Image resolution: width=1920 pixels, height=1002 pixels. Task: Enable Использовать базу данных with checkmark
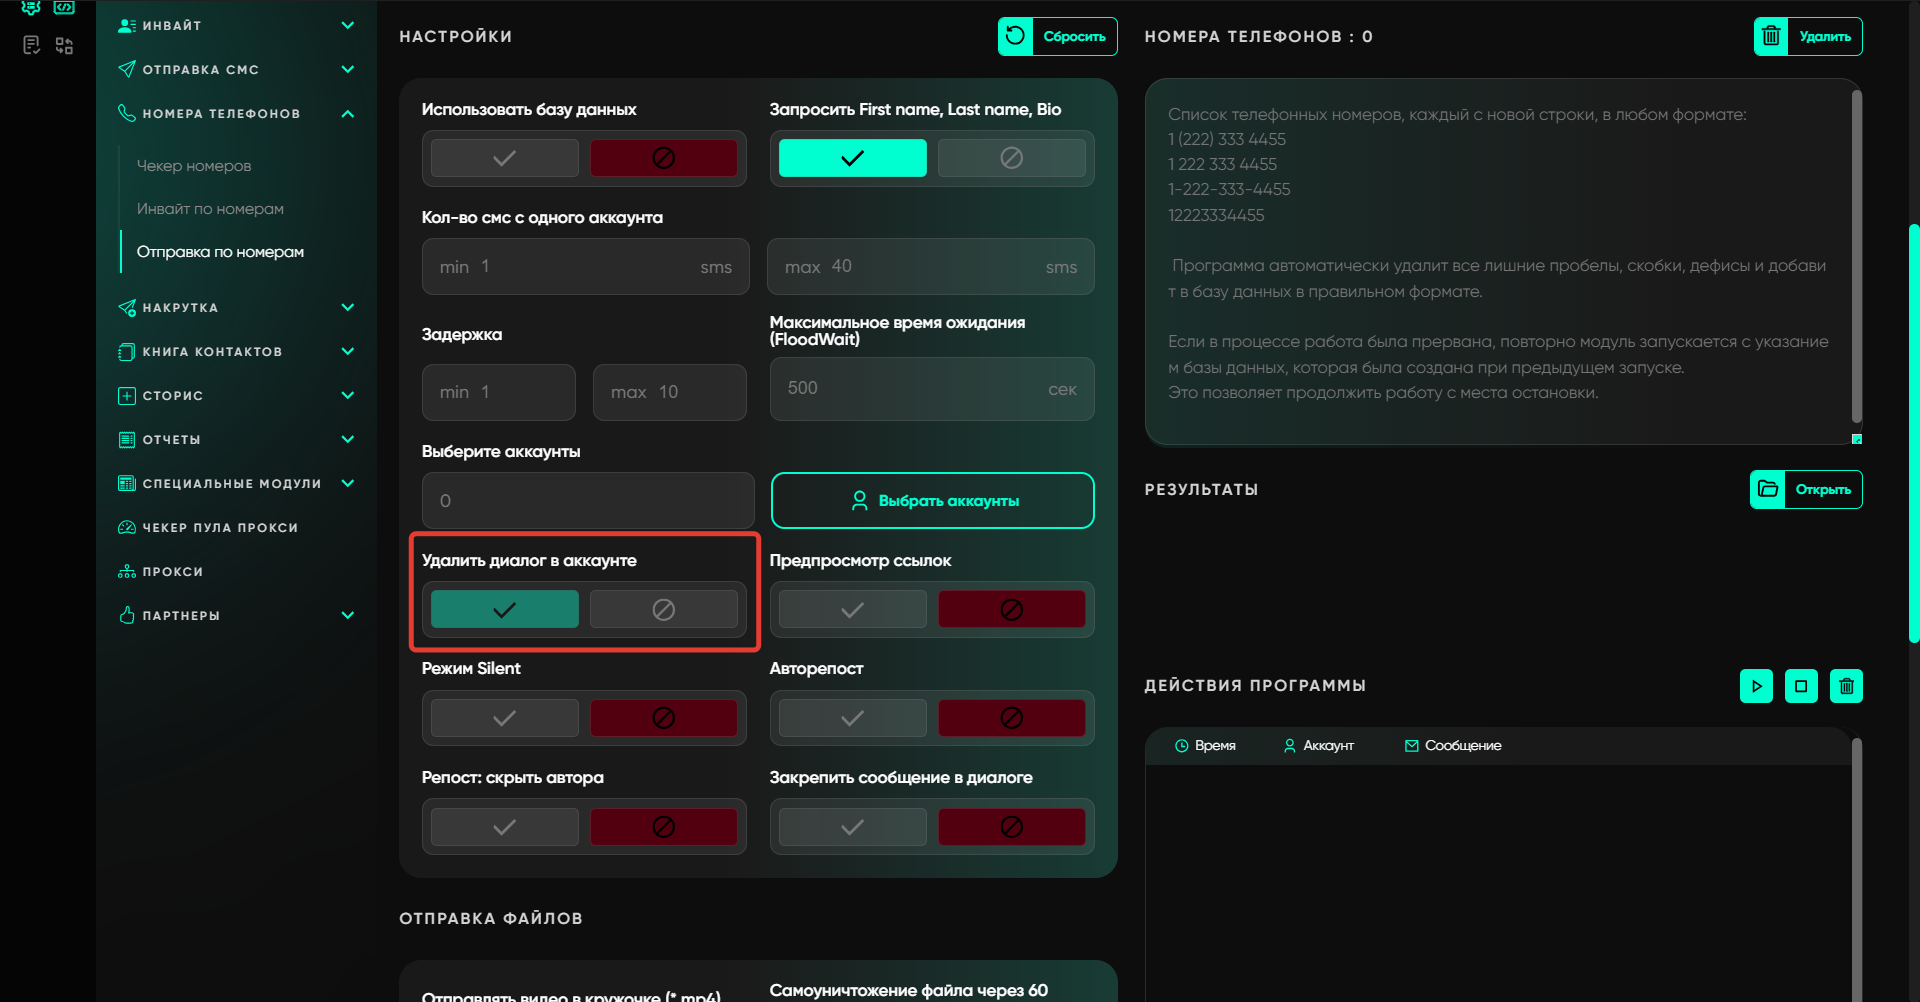point(505,158)
